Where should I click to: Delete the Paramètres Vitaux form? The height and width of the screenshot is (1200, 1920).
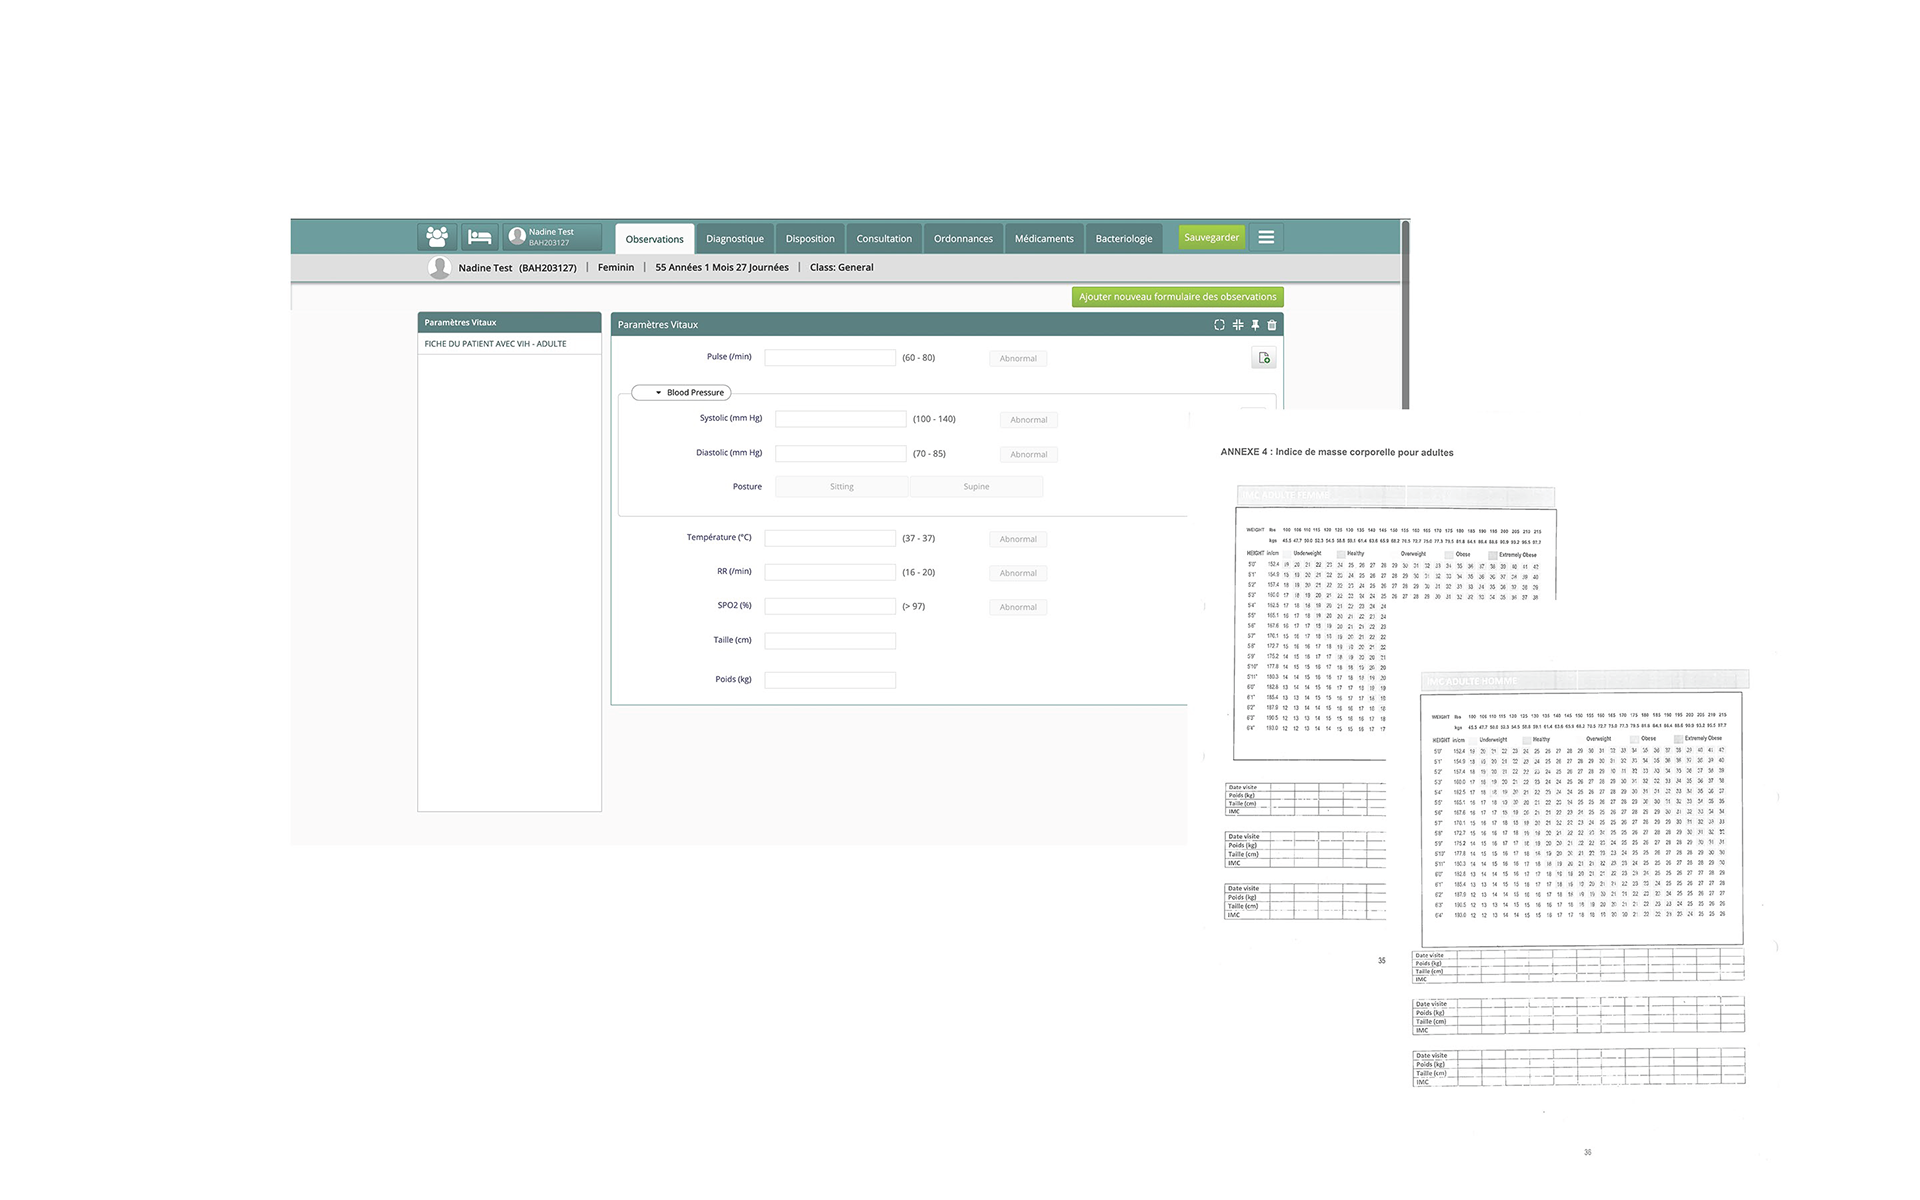pyautogui.click(x=1272, y=325)
